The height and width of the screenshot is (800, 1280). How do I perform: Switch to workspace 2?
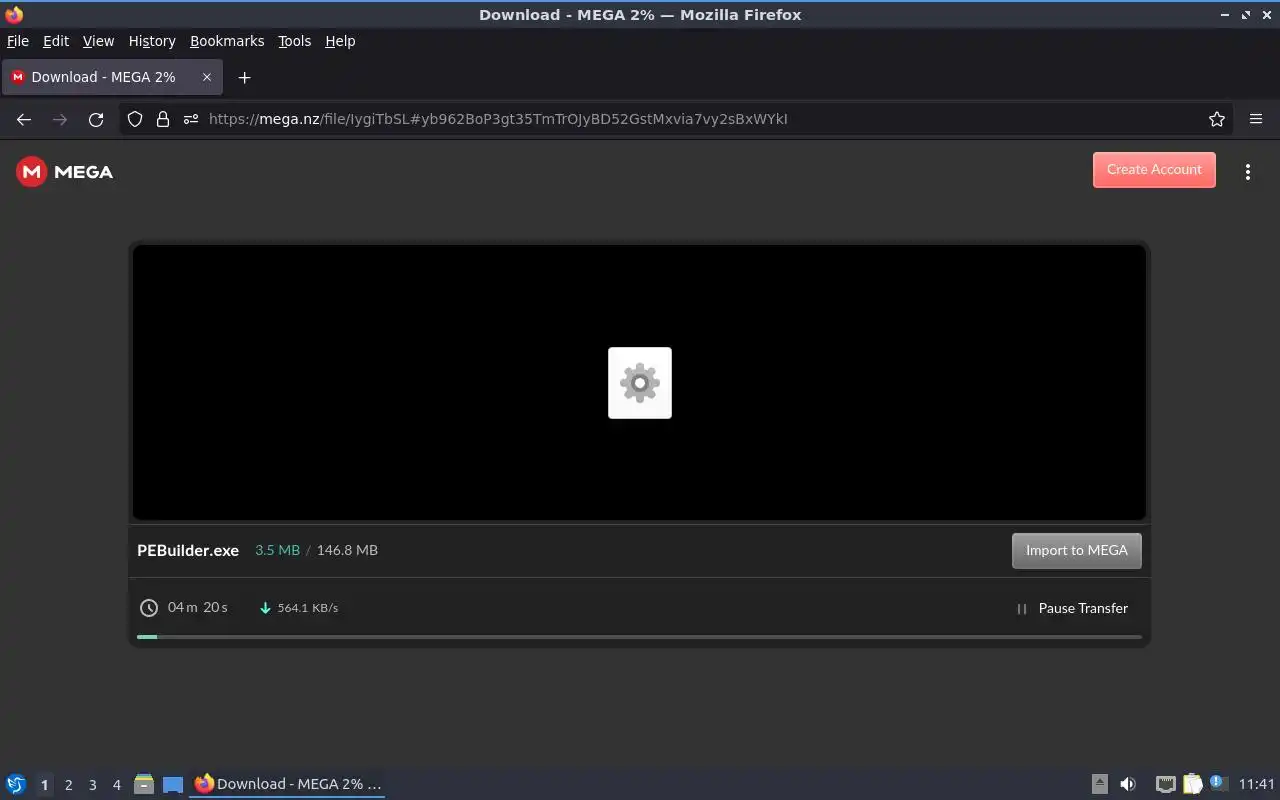click(x=68, y=785)
